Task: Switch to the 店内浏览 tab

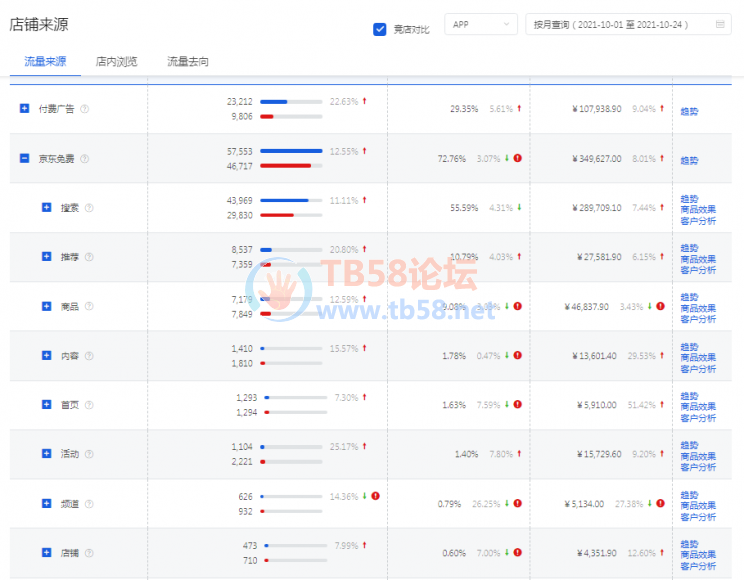Action: click(116, 62)
